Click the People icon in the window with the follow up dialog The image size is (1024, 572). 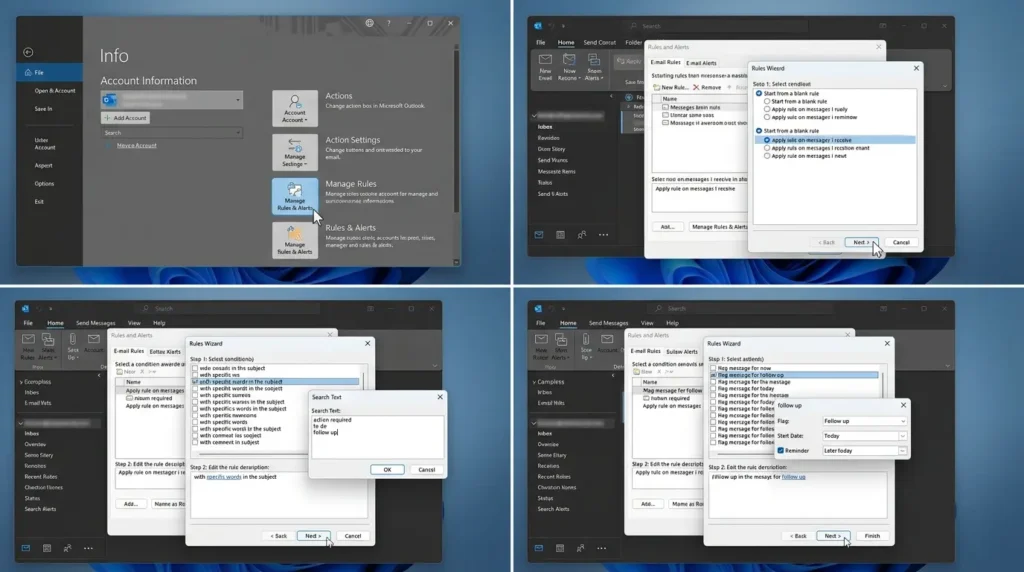pos(581,548)
